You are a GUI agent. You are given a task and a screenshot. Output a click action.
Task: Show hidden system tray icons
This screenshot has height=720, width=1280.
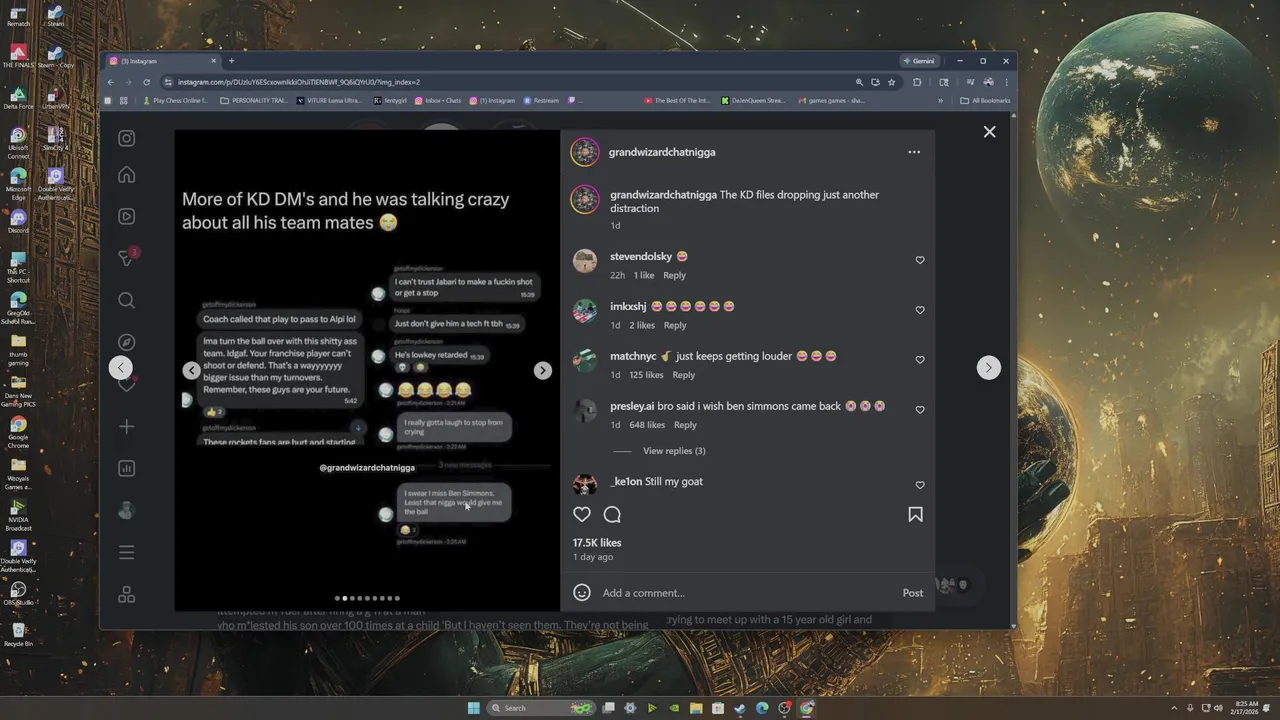1175,708
